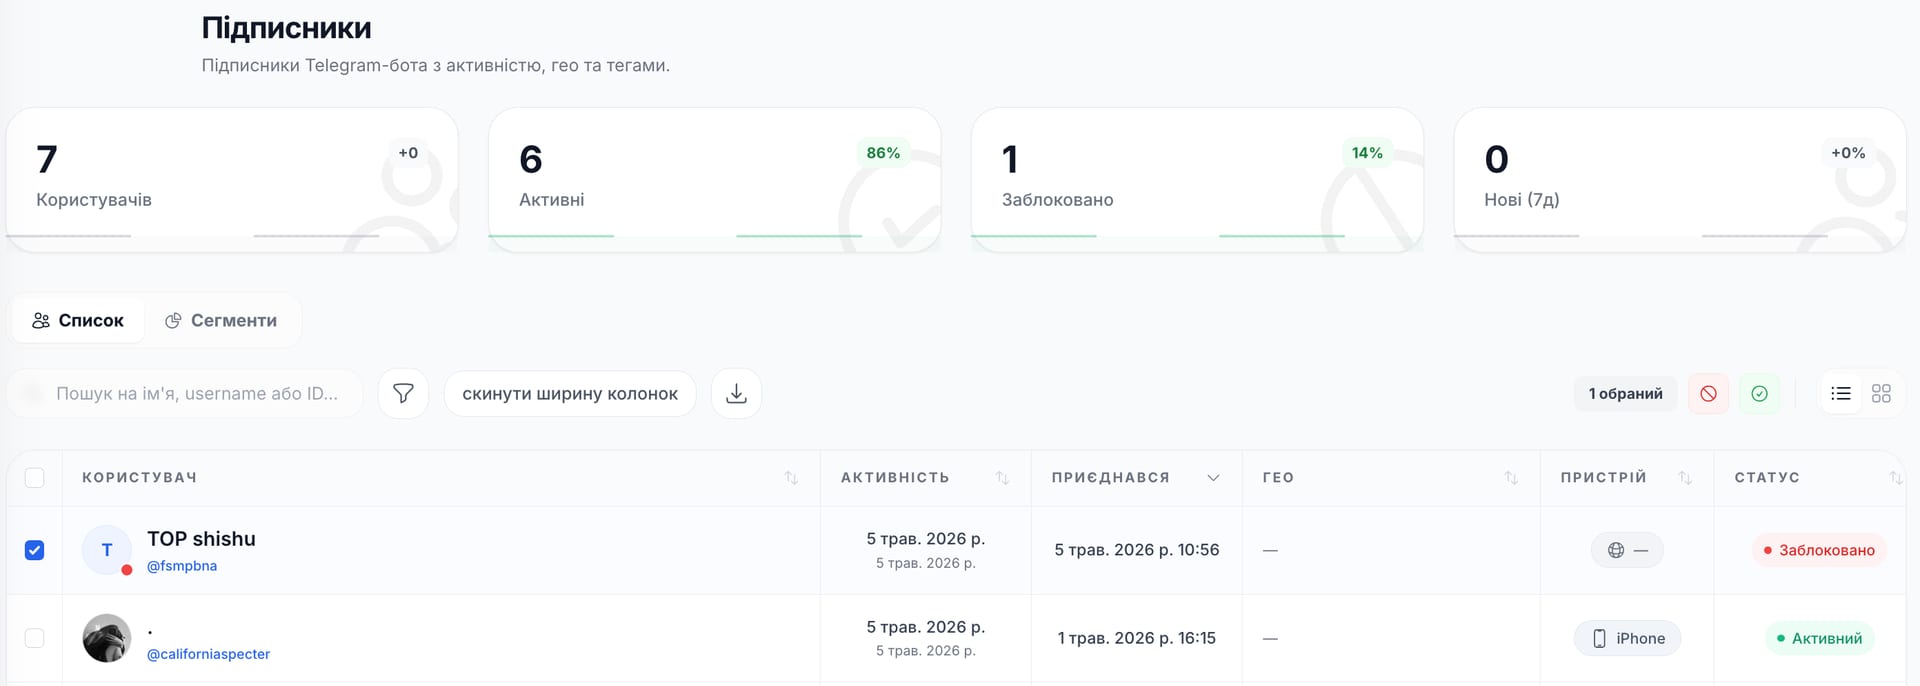The height and width of the screenshot is (686, 1920).
Task: Open the californiaspecter profile photo
Action: (x=107, y=638)
